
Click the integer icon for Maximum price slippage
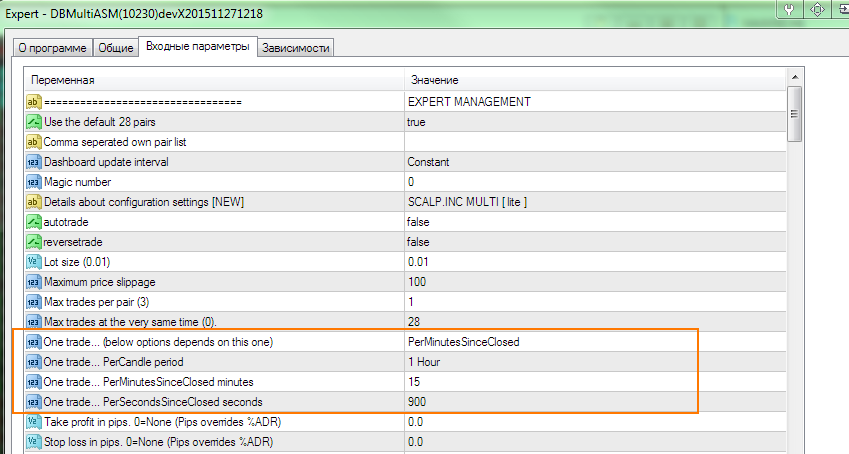(34, 282)
